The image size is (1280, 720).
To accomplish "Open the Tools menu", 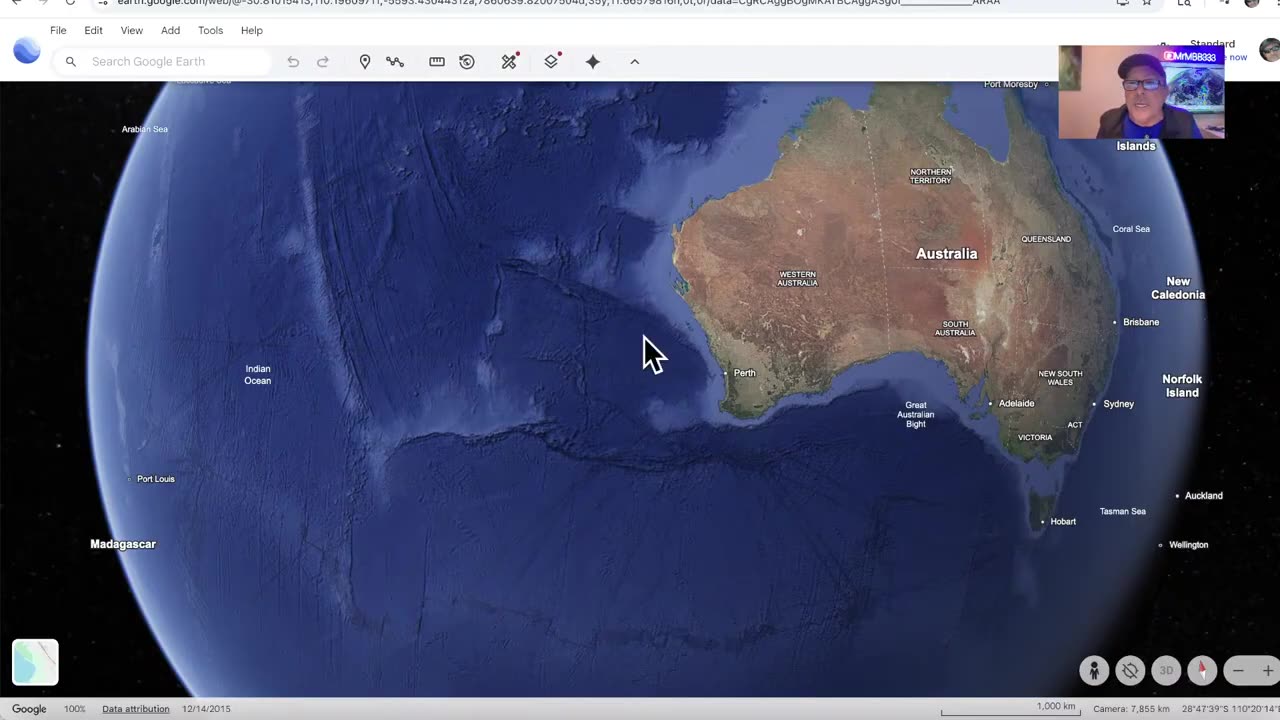I will coord(210,30).
